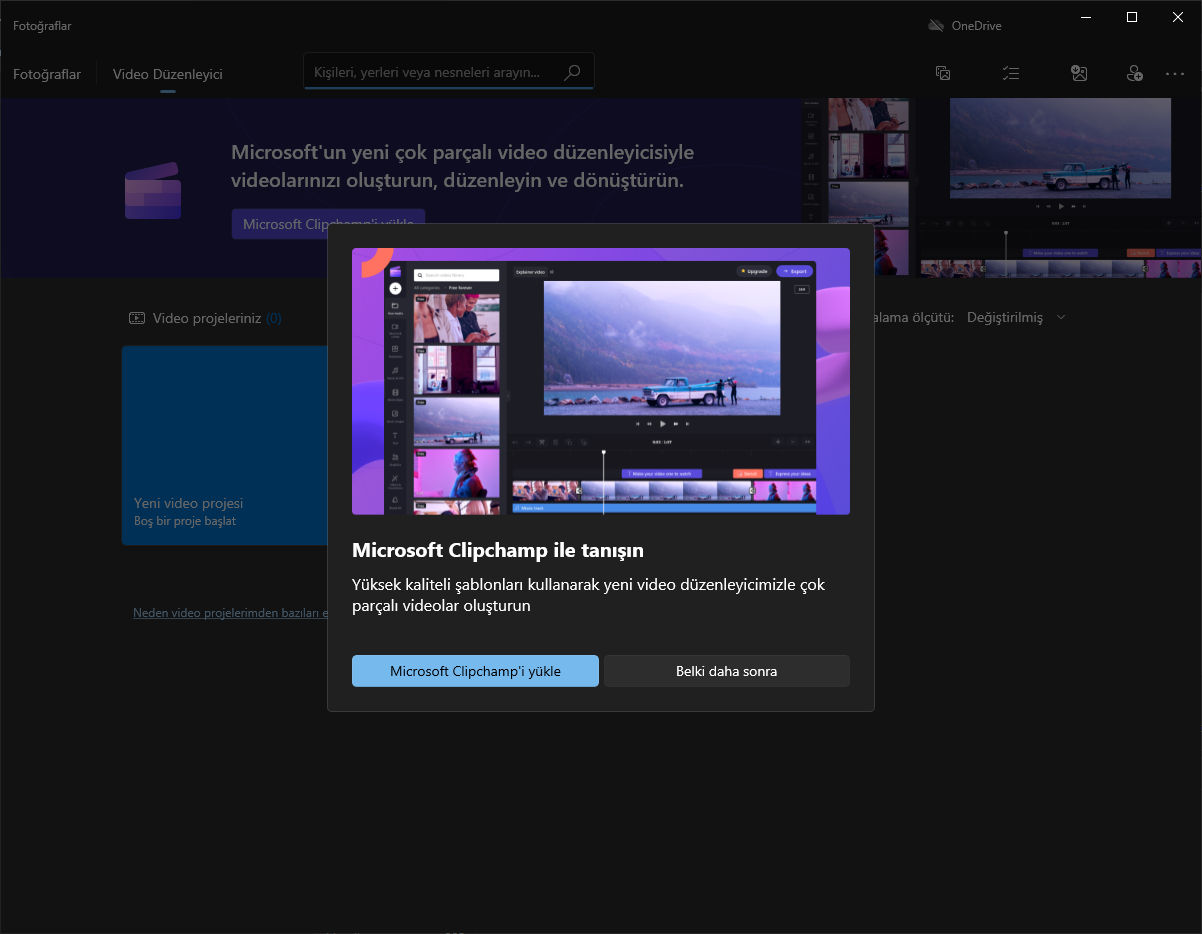Install Clipchamp from the dialog's blue button

coord(475,671)
